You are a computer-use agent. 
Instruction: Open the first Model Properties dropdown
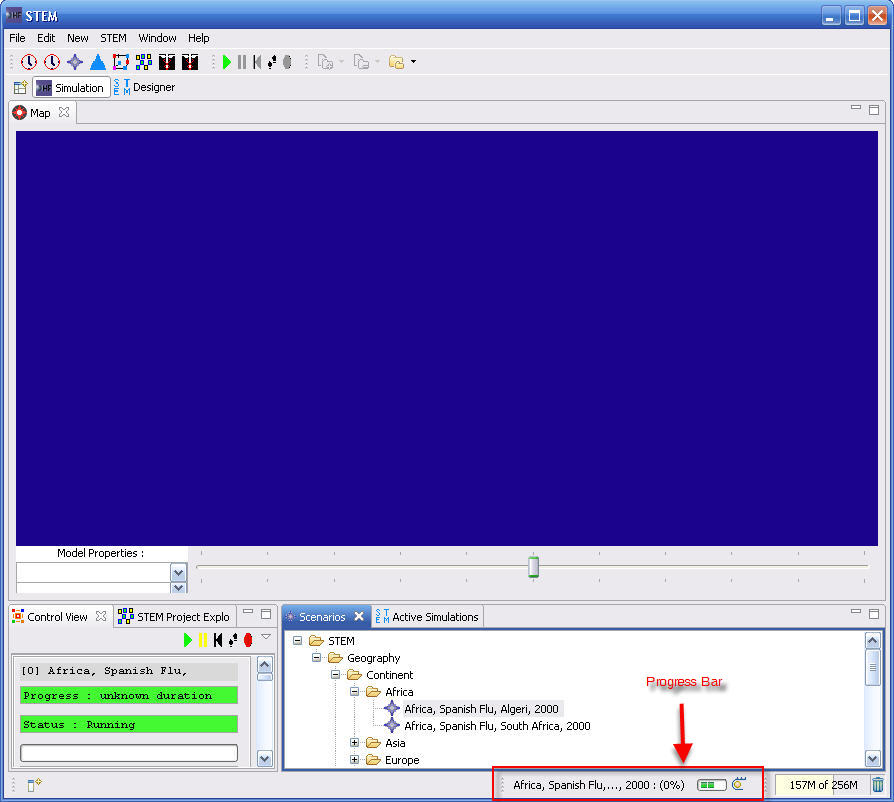[x=179, y=573]
